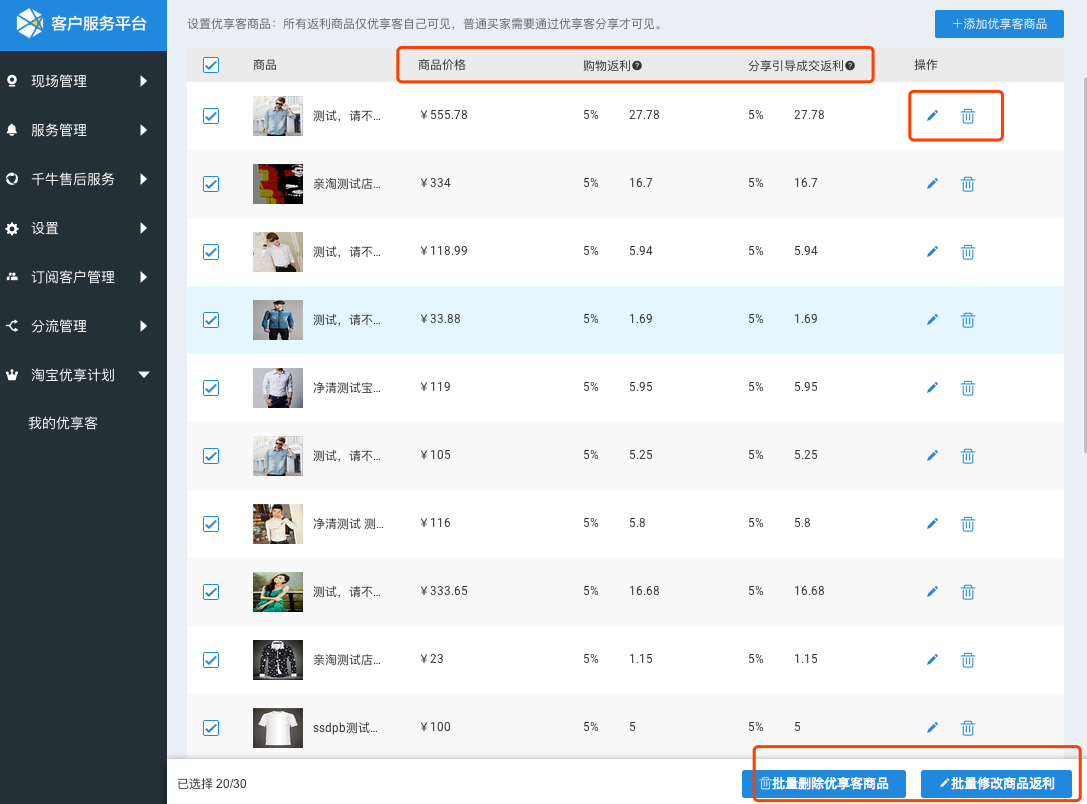
Task: Click the 添加优享客商品 button
Action: [x=998, y=24]
